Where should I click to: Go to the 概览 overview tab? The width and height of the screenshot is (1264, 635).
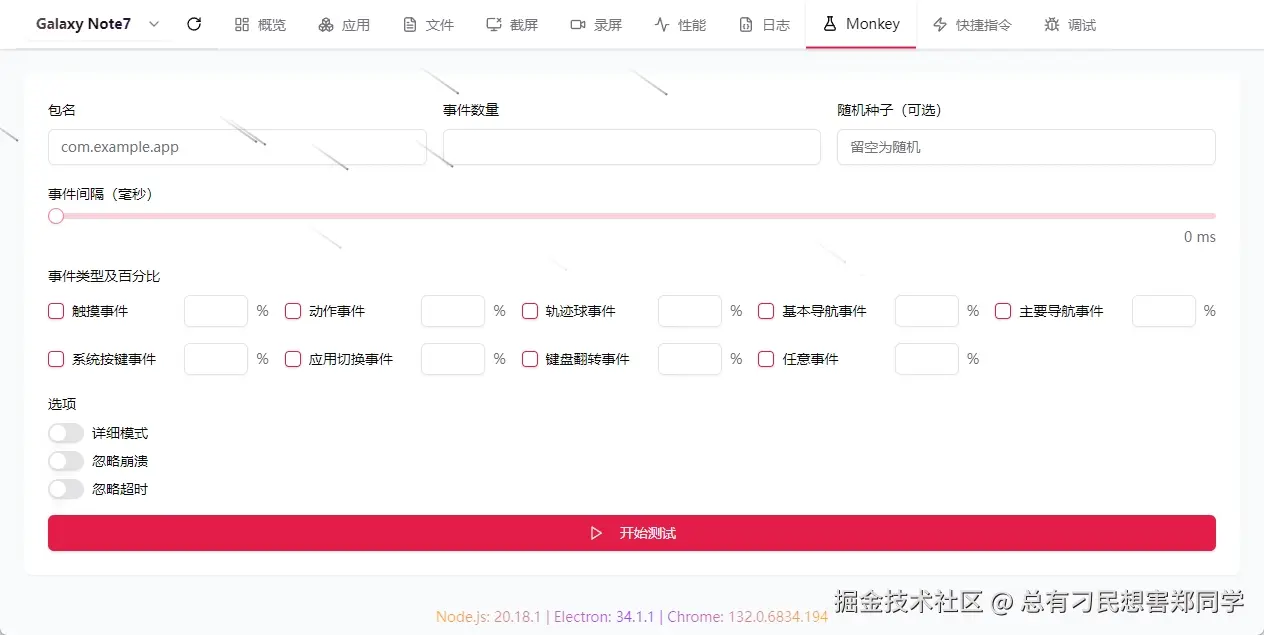260,24
